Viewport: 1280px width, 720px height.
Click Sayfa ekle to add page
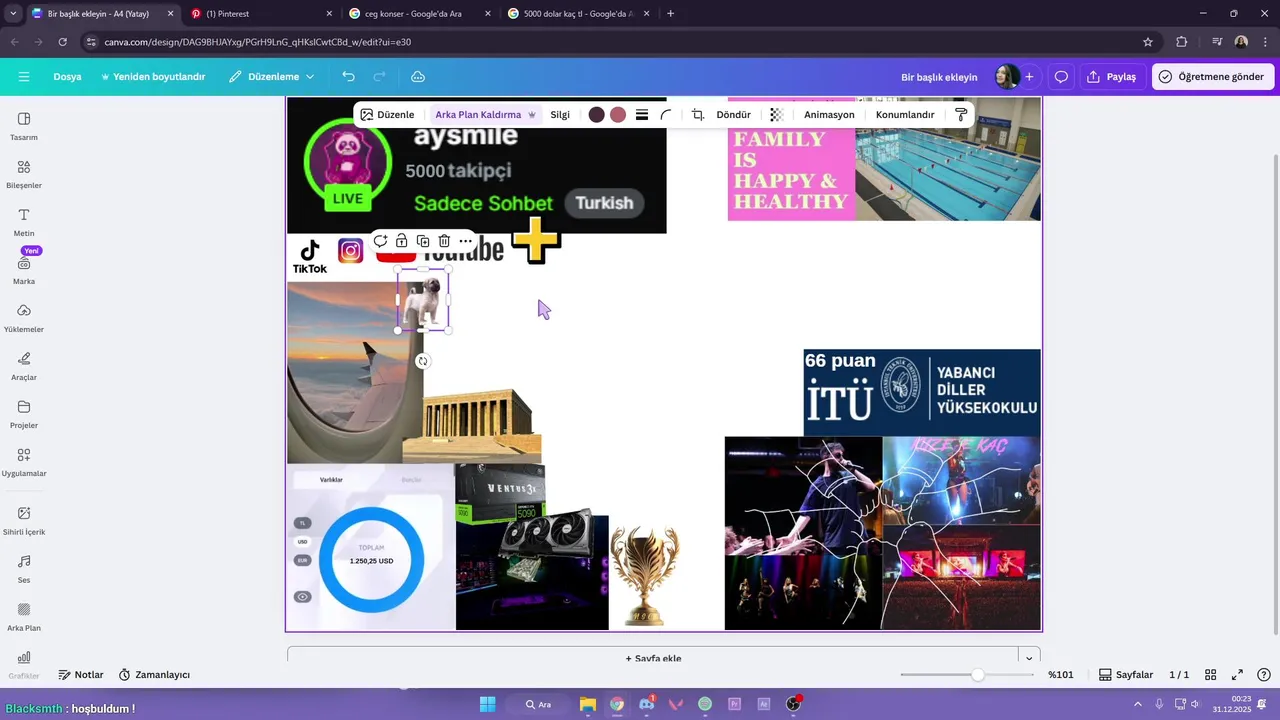point(653,658)
